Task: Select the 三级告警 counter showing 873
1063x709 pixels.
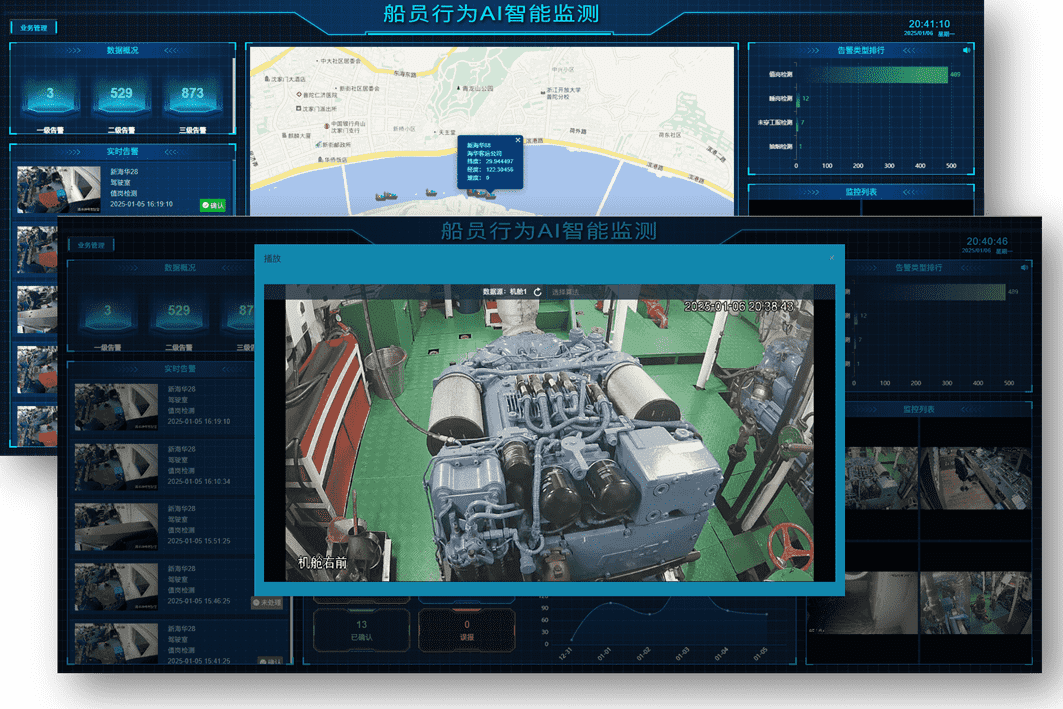Action: pyautogui.click(x=192, y=97)
